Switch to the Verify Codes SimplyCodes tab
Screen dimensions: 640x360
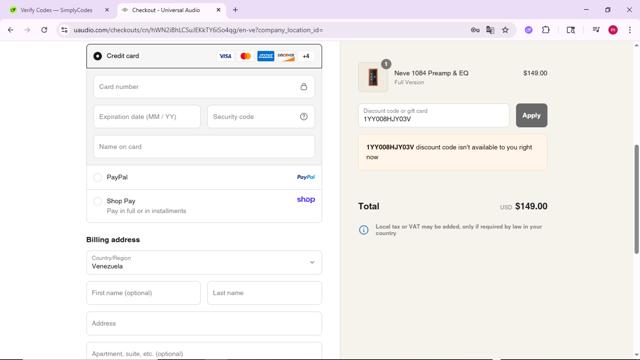tap(56, 10)
